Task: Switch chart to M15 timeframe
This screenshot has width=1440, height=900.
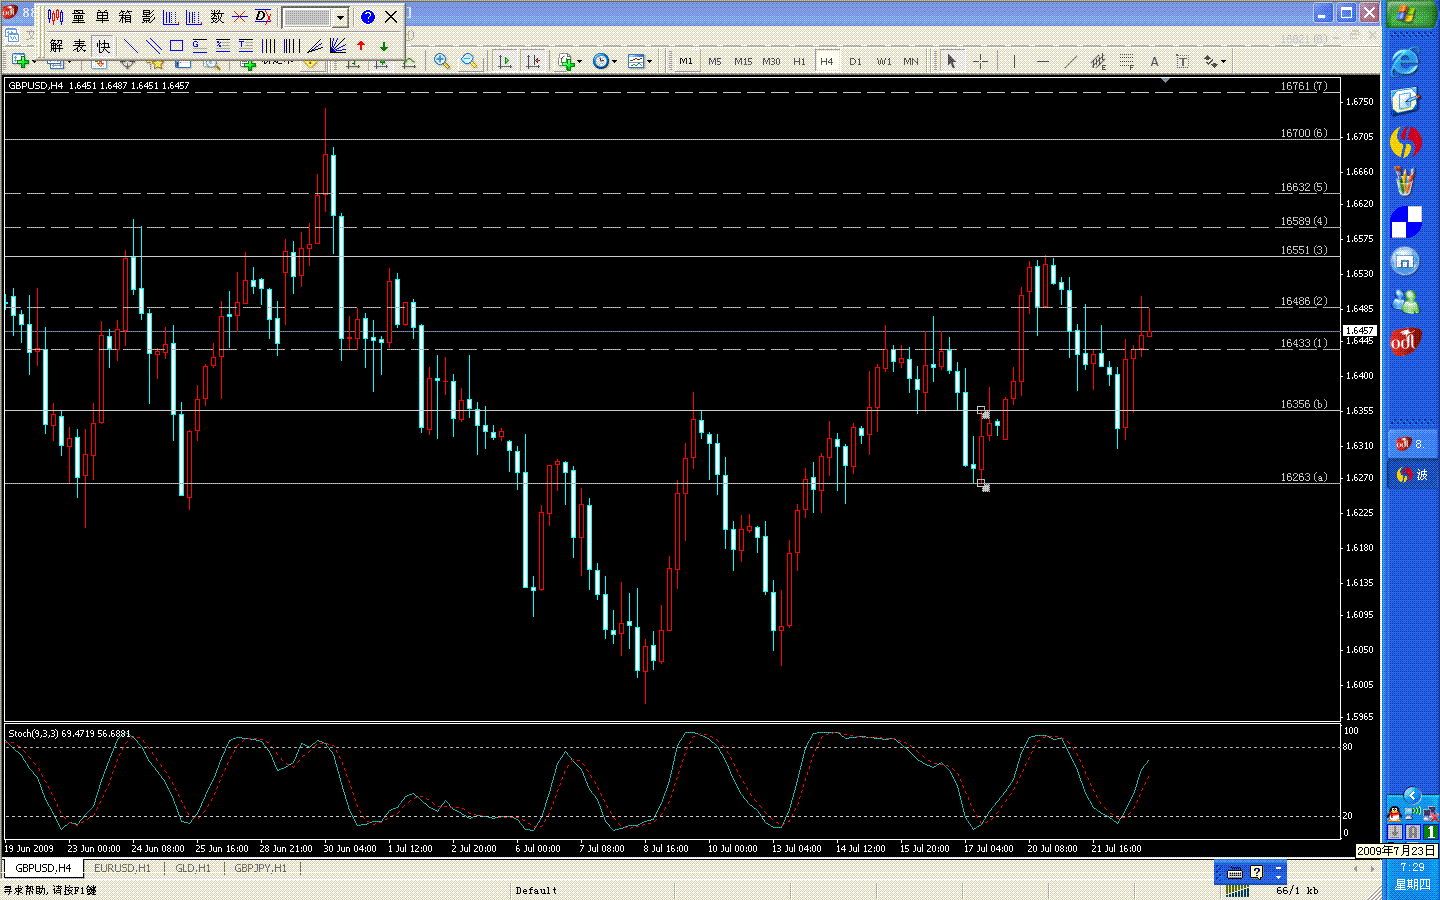Action: (743, 61)
